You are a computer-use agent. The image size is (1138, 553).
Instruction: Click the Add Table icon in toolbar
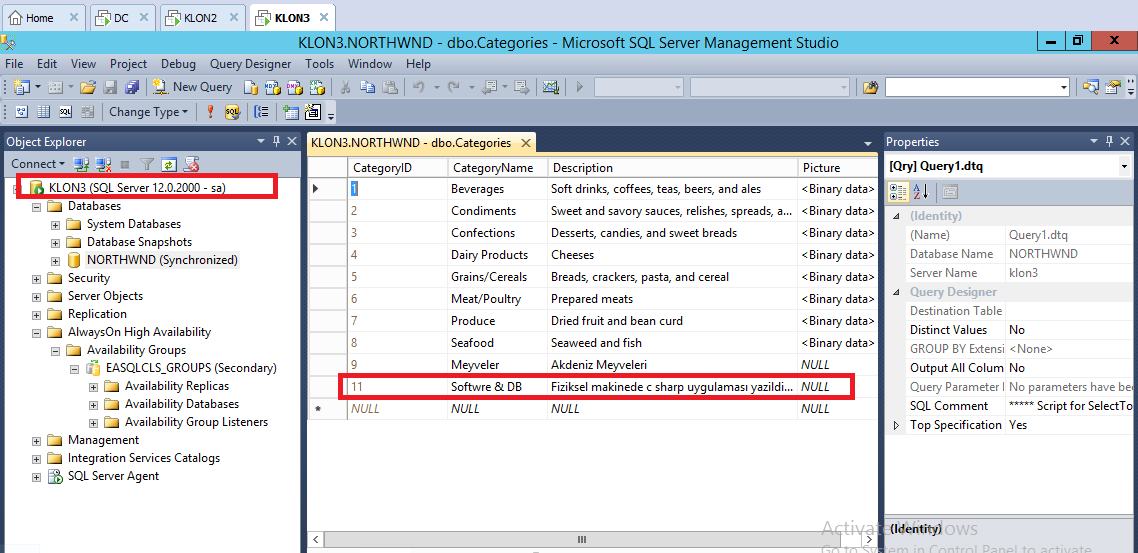(x=291, y=112)
